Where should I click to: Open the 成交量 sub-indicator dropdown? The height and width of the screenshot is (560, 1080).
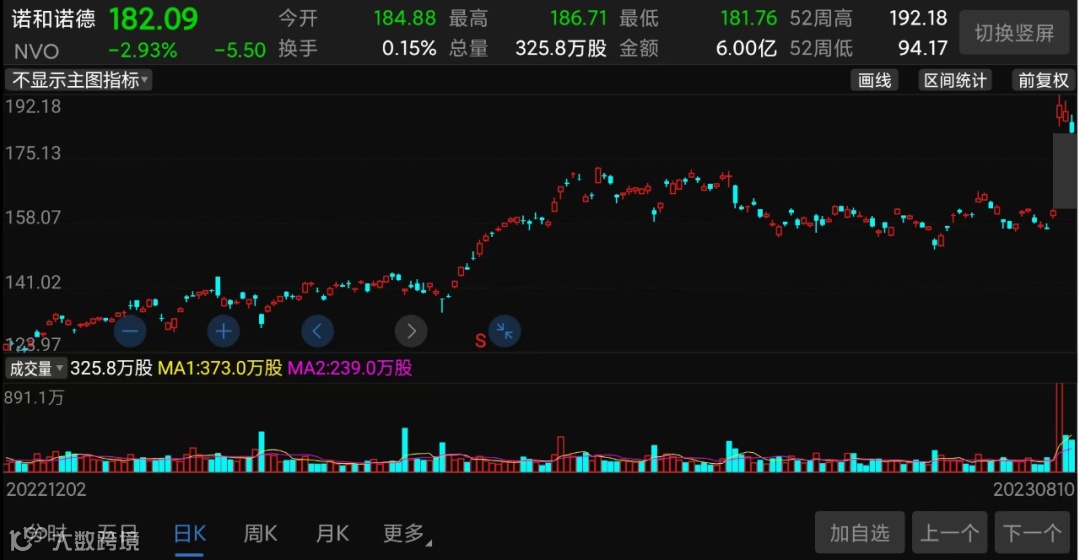[x=36, y=369]
